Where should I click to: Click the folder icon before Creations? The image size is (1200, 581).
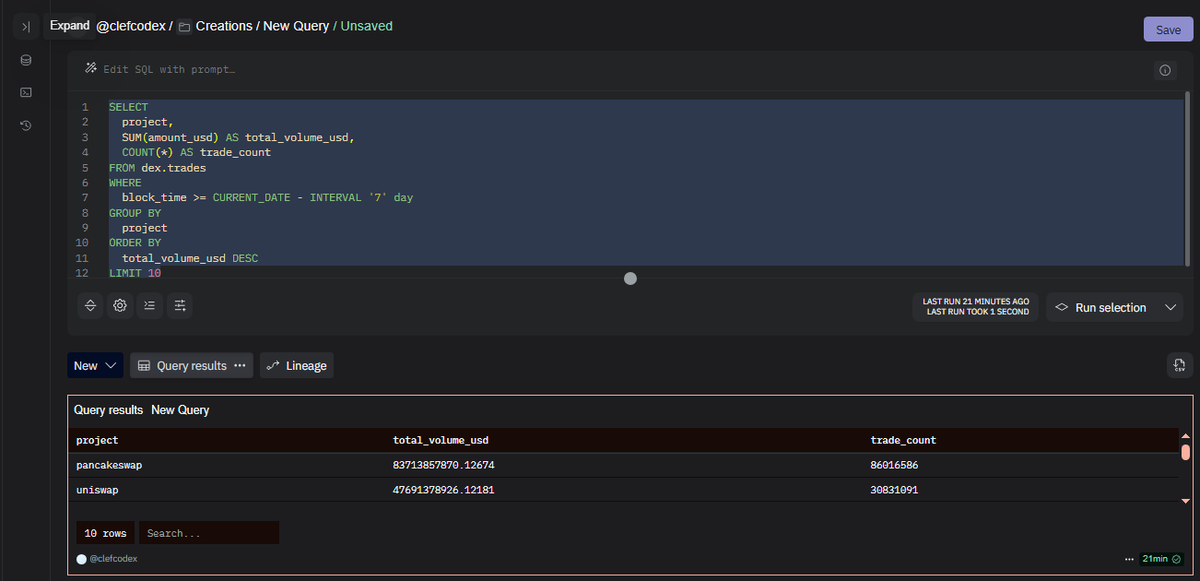[184, 27]
